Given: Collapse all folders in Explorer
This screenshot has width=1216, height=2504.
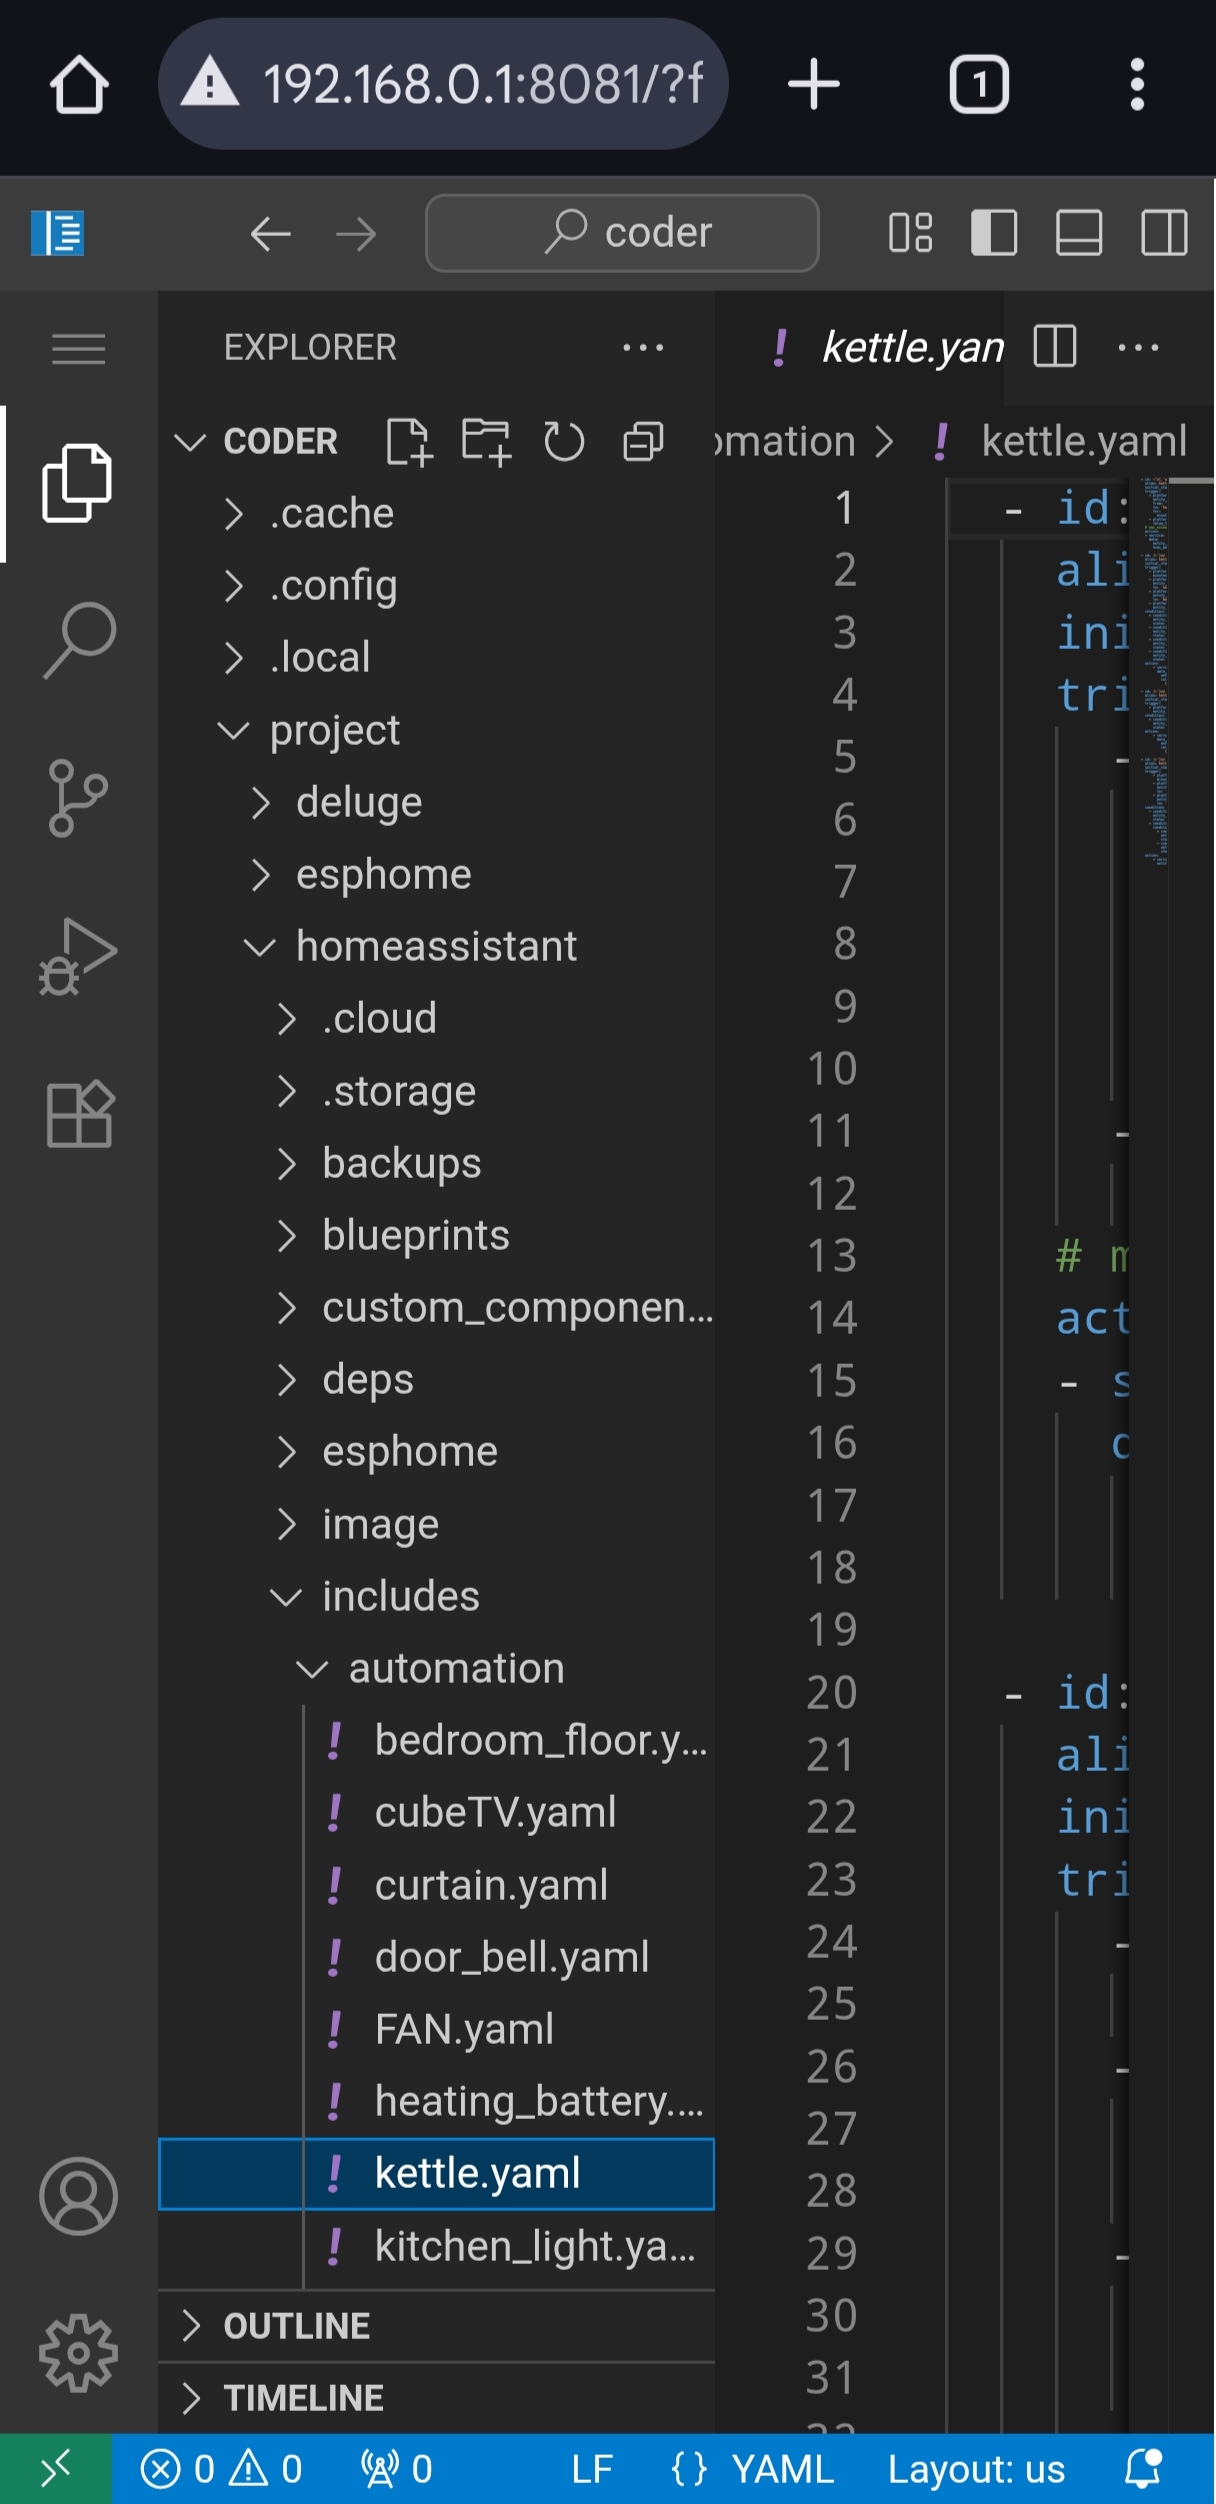Looking at the screenshot, I should (x=643, y=441).
